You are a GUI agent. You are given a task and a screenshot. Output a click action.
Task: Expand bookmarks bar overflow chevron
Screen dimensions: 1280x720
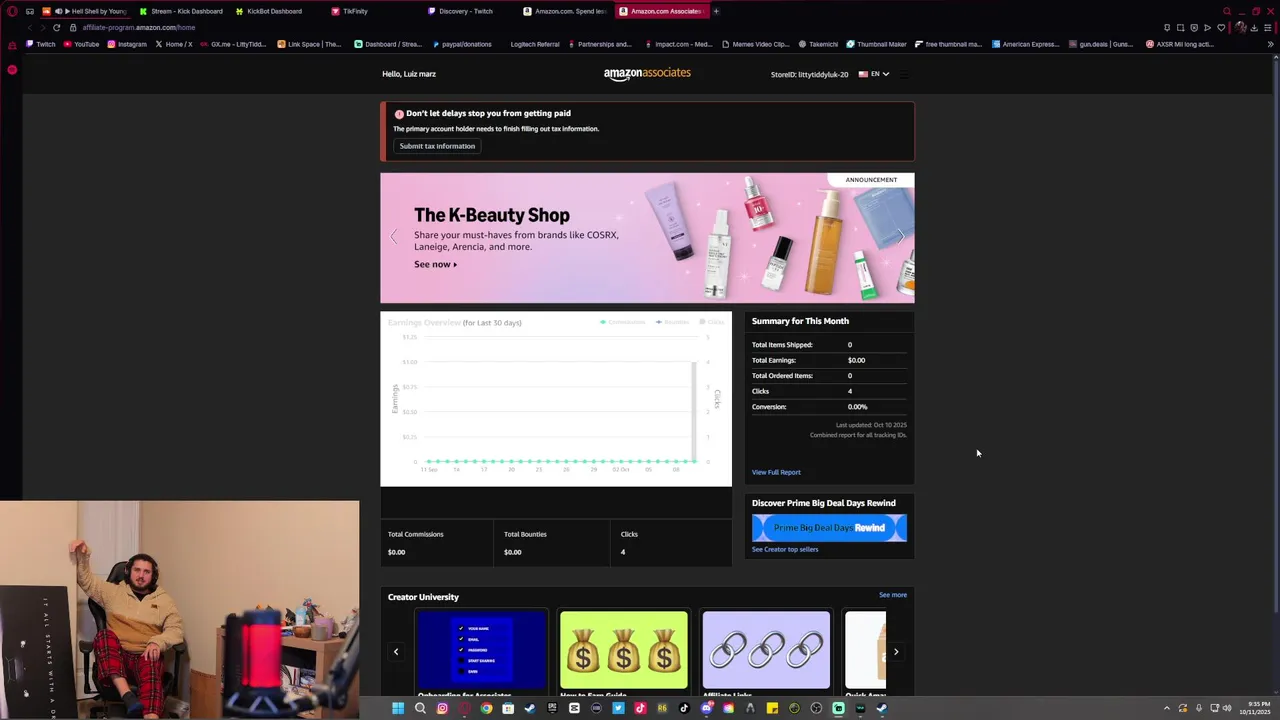(x=1270, y=44)
